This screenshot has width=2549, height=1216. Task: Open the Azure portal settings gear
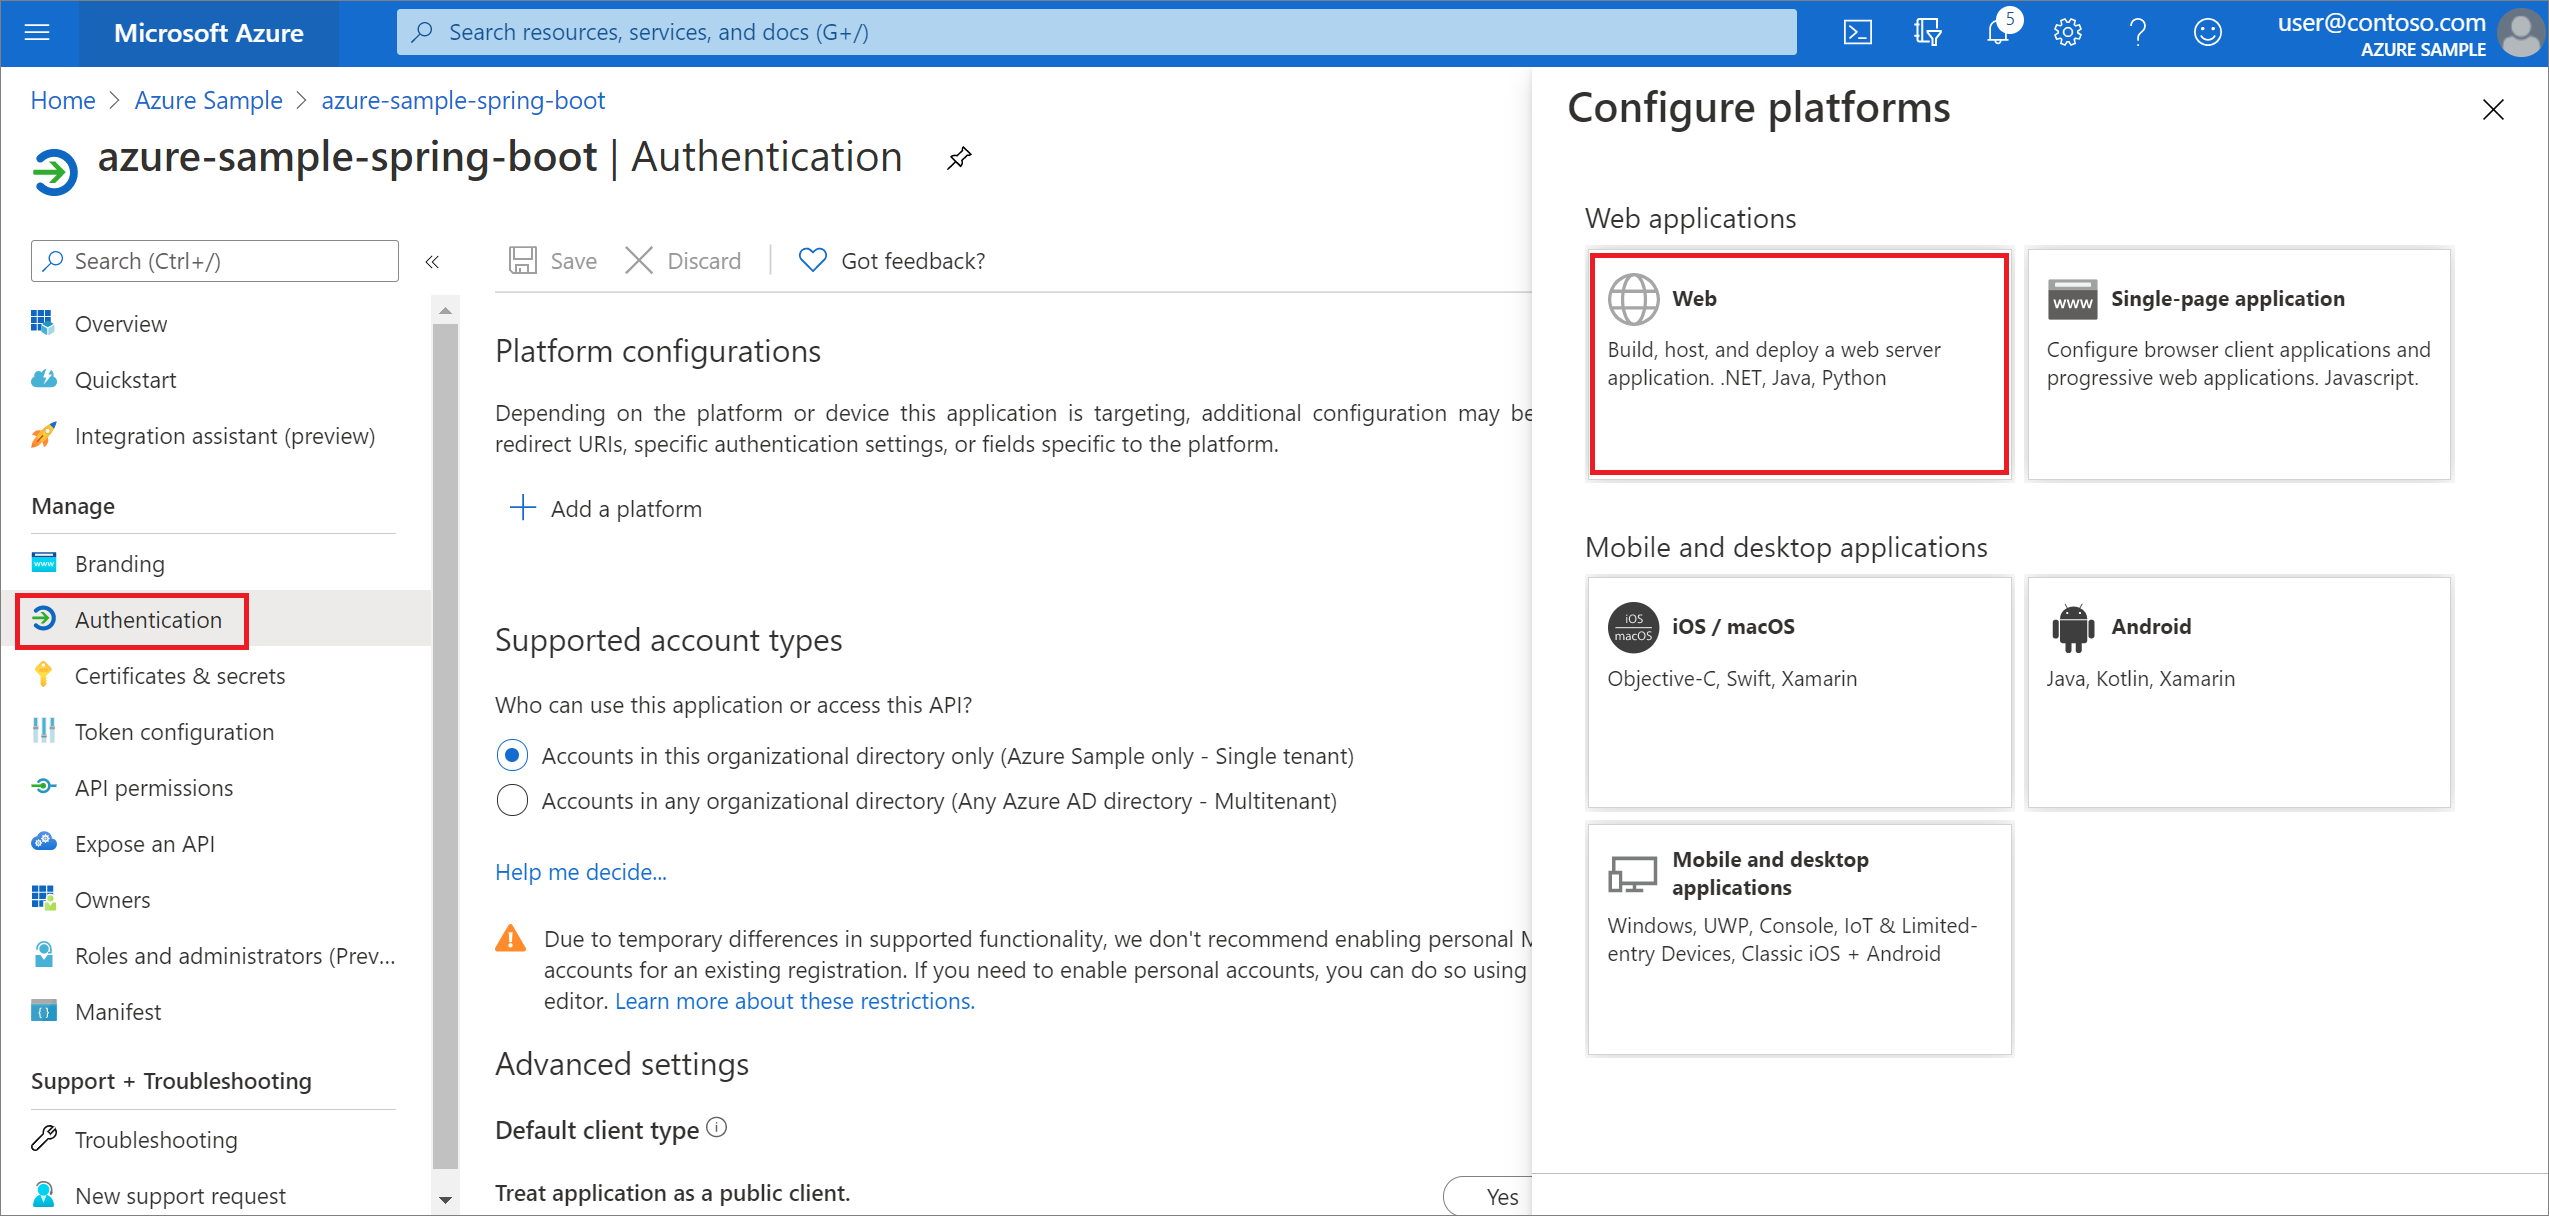[2067, 31]
